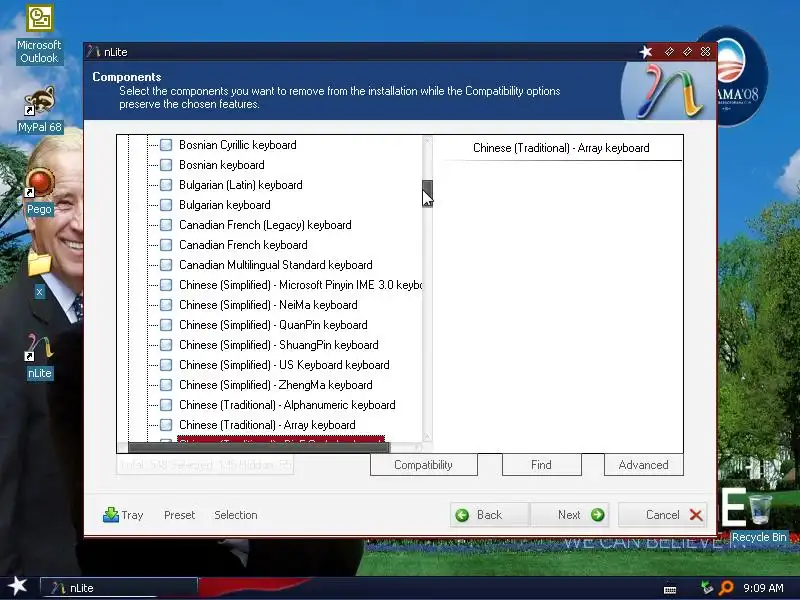Open the Selection menu
This screenshot has width=800, height=600.
click(236, 515)
